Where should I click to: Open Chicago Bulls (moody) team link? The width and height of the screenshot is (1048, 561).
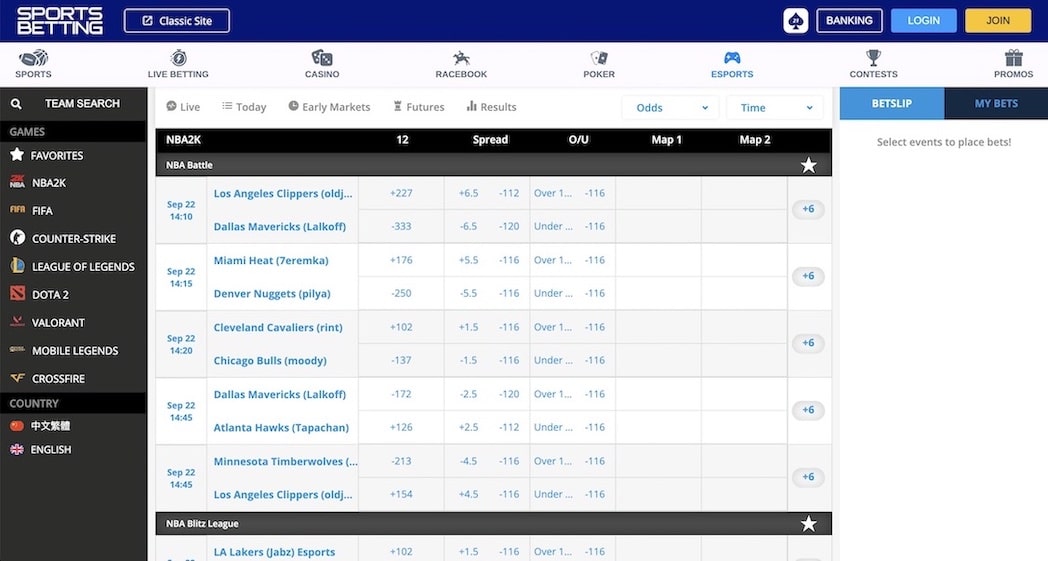pos(270,361)
